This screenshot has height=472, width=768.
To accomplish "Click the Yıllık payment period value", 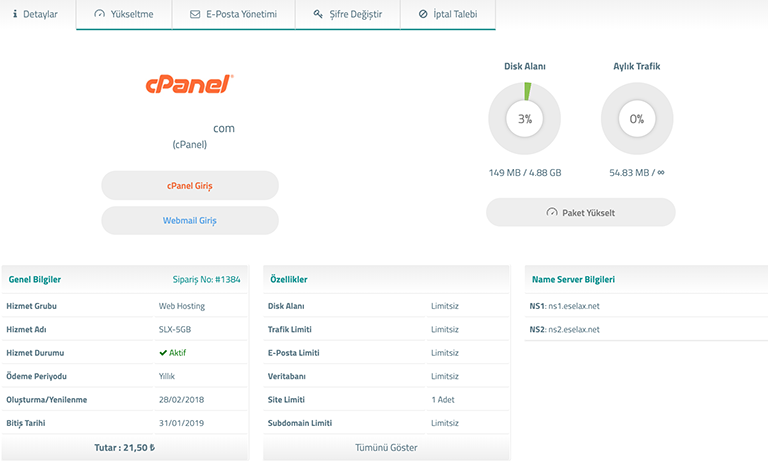I will coord(167,376).
